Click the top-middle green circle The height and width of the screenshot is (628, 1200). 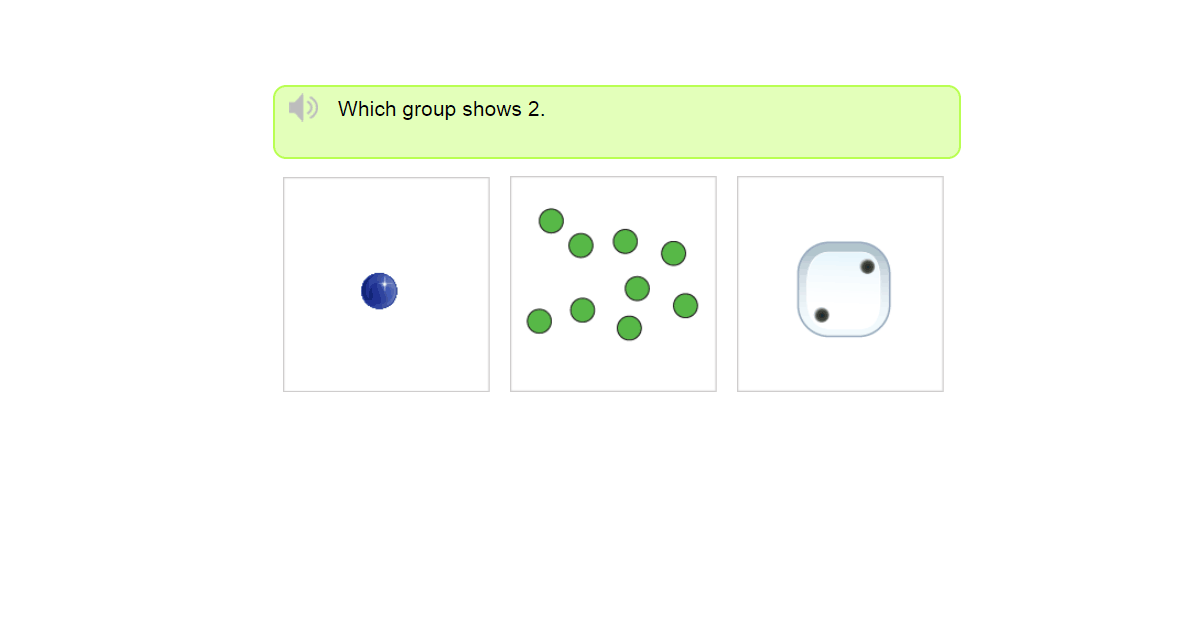[x=625, y=241]
